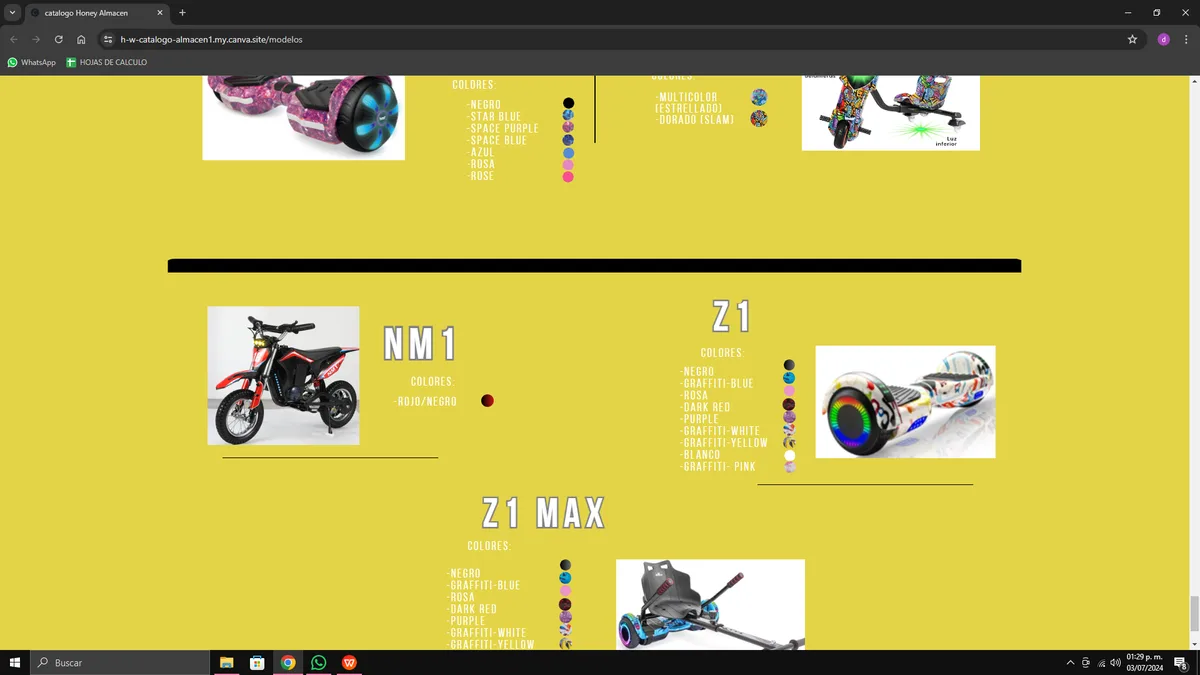The width and height of the screenshot is (1200, 675).
Task: Click the Z1 MAX kart image
Action: tap(710, 605)
